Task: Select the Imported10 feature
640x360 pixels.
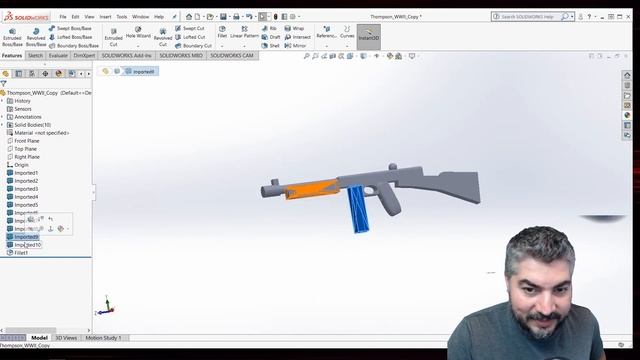Action: point(24,245)
